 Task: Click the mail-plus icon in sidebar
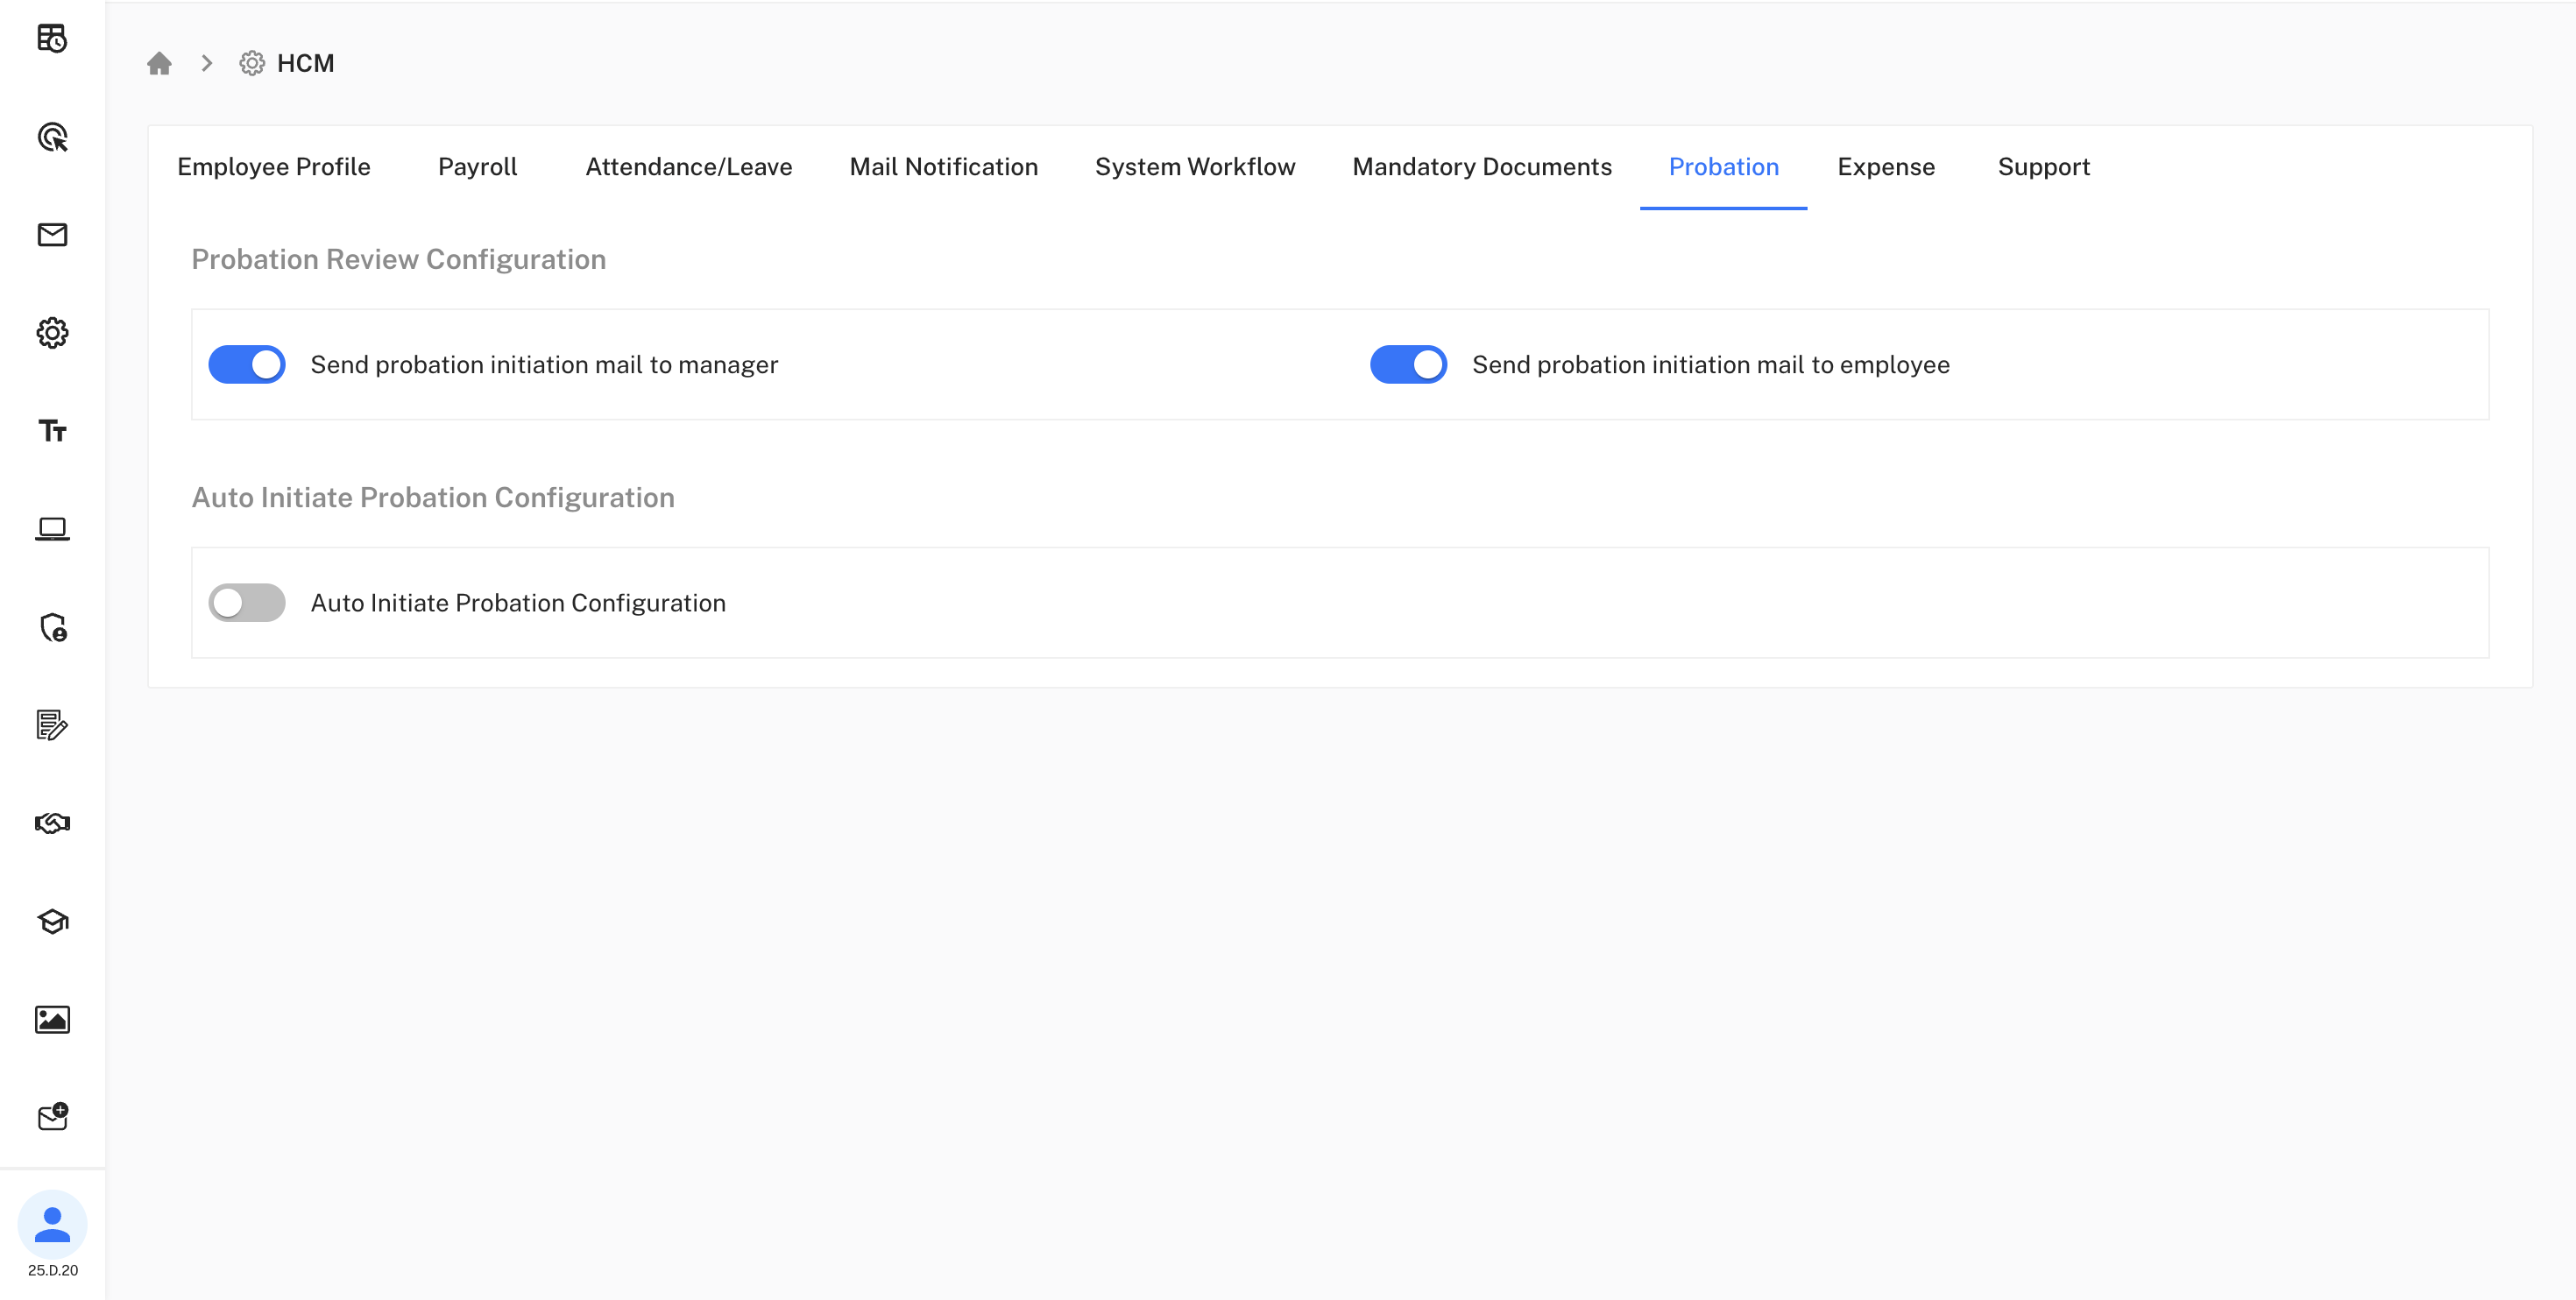click(52, 1117)
